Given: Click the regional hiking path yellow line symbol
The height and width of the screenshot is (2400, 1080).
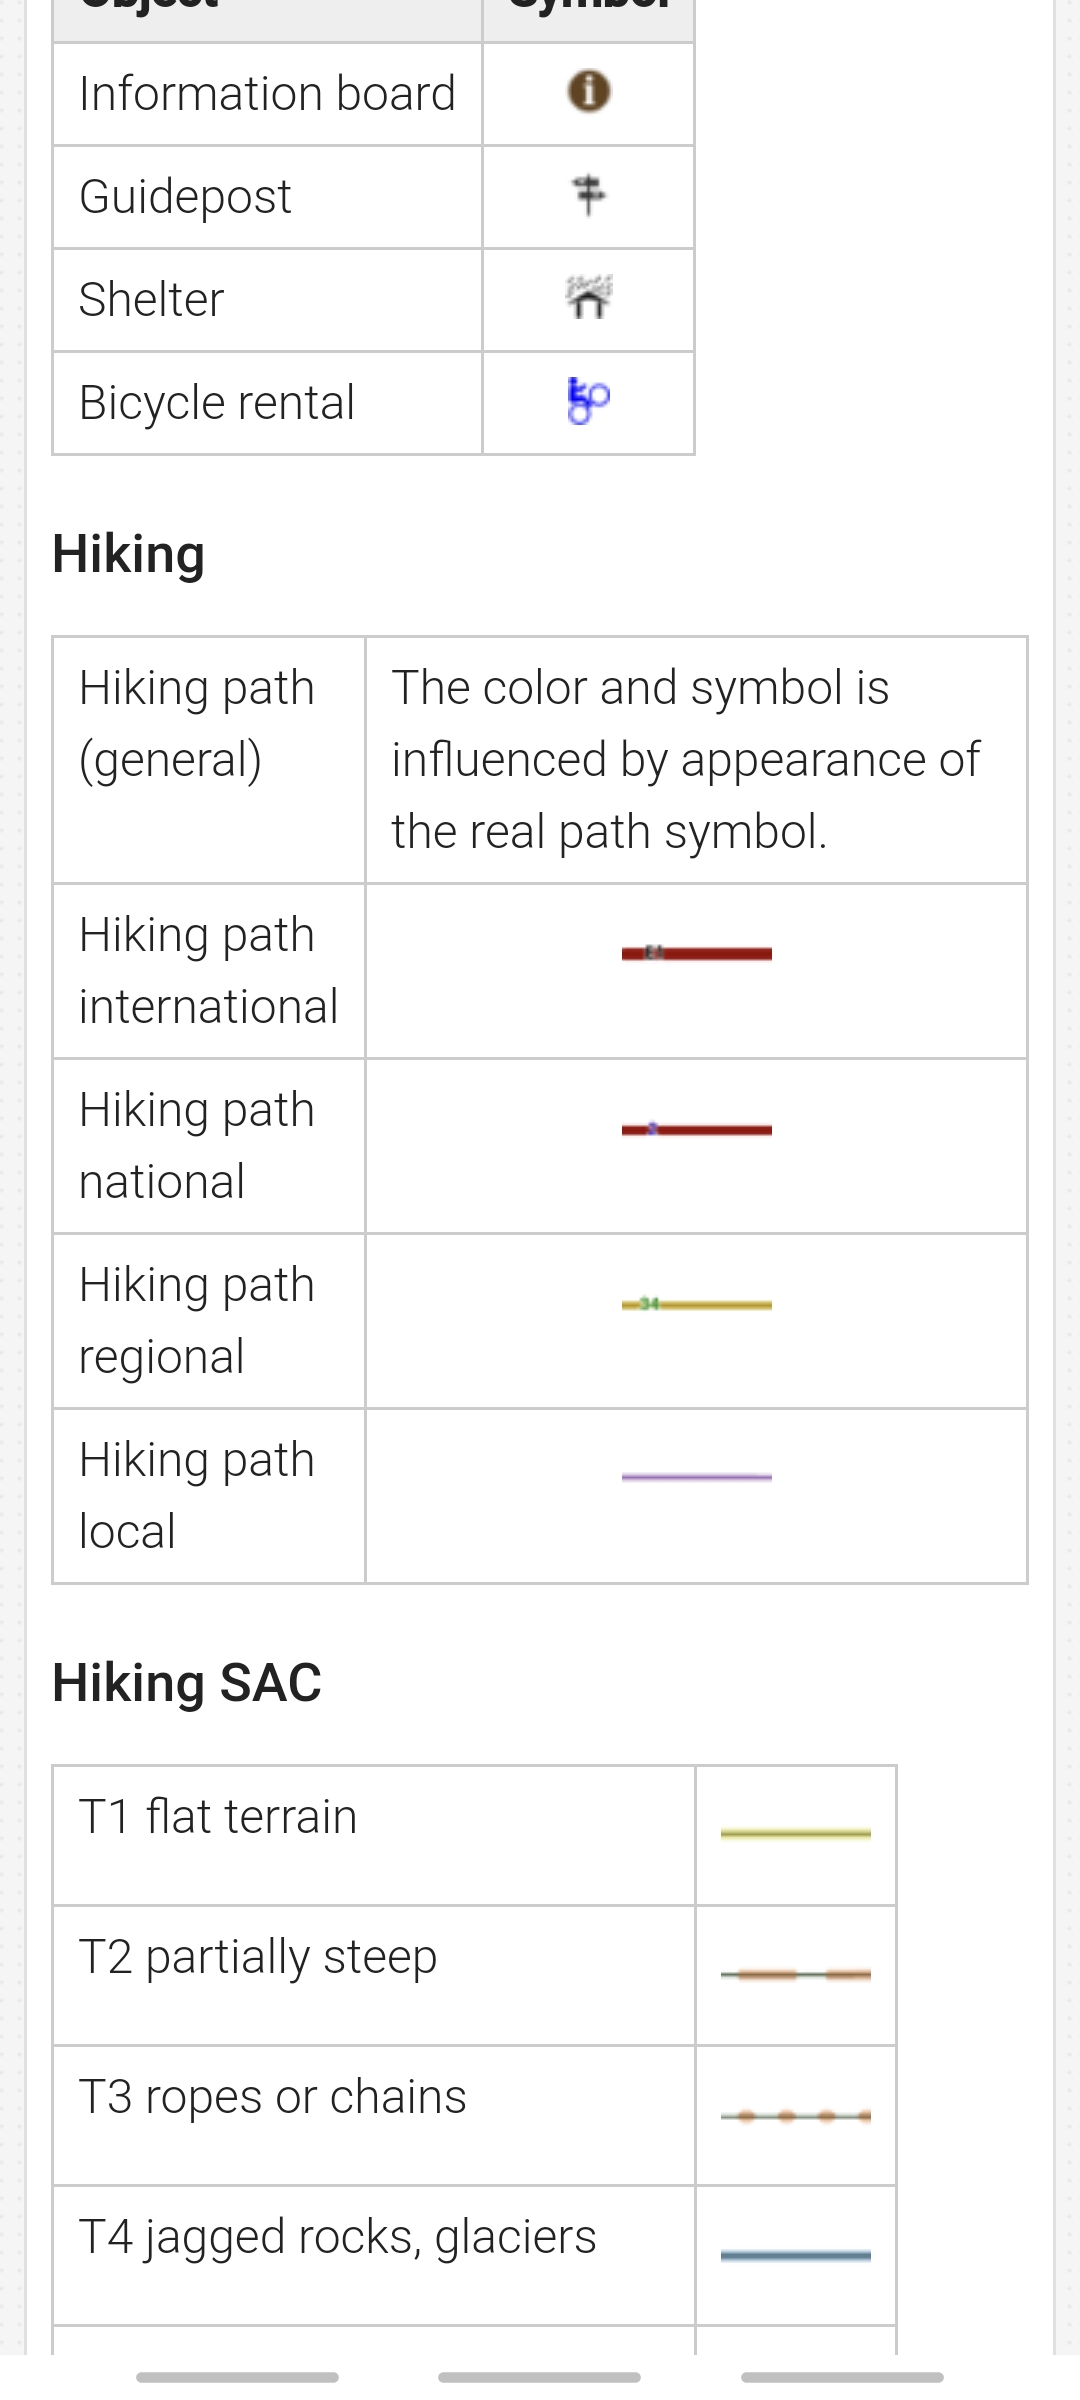Looking at the screenshot, I should (697, 1305).
